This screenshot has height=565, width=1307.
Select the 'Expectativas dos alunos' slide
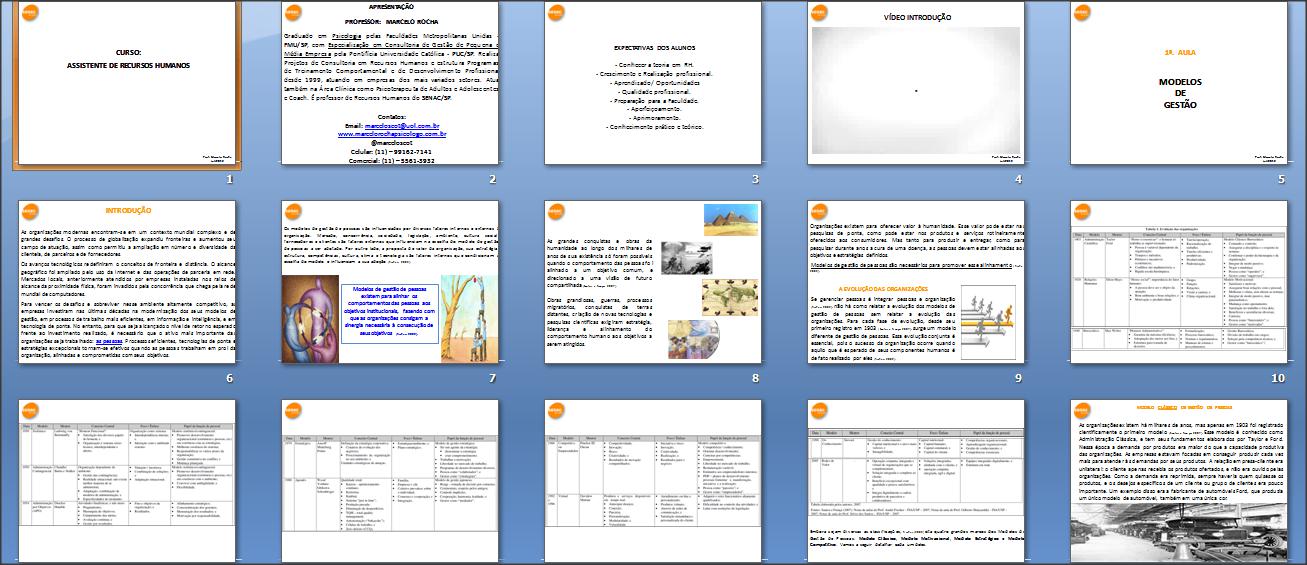[653, 82]
